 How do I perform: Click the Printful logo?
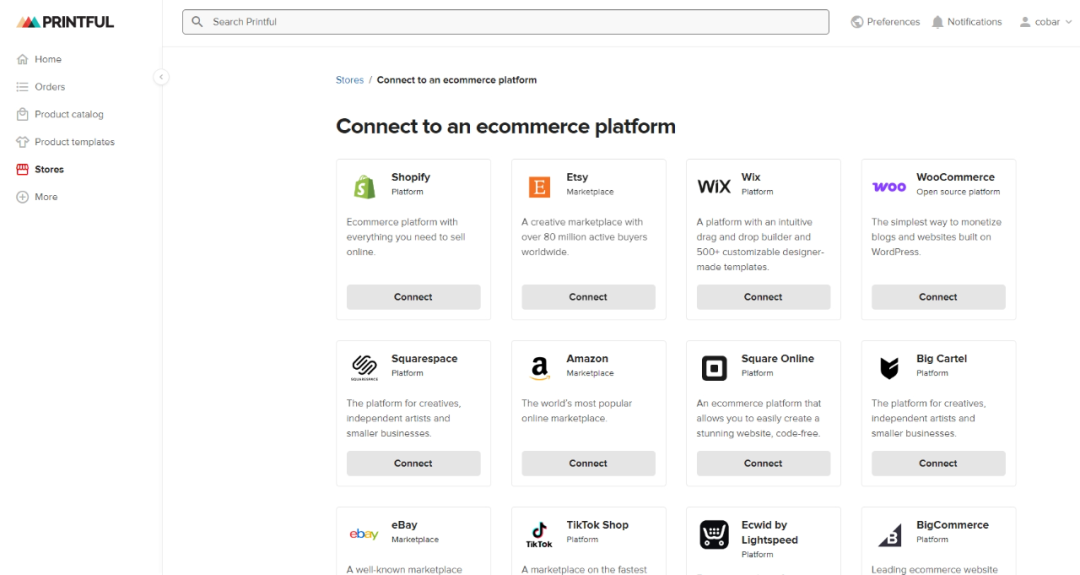click(65, 22)
